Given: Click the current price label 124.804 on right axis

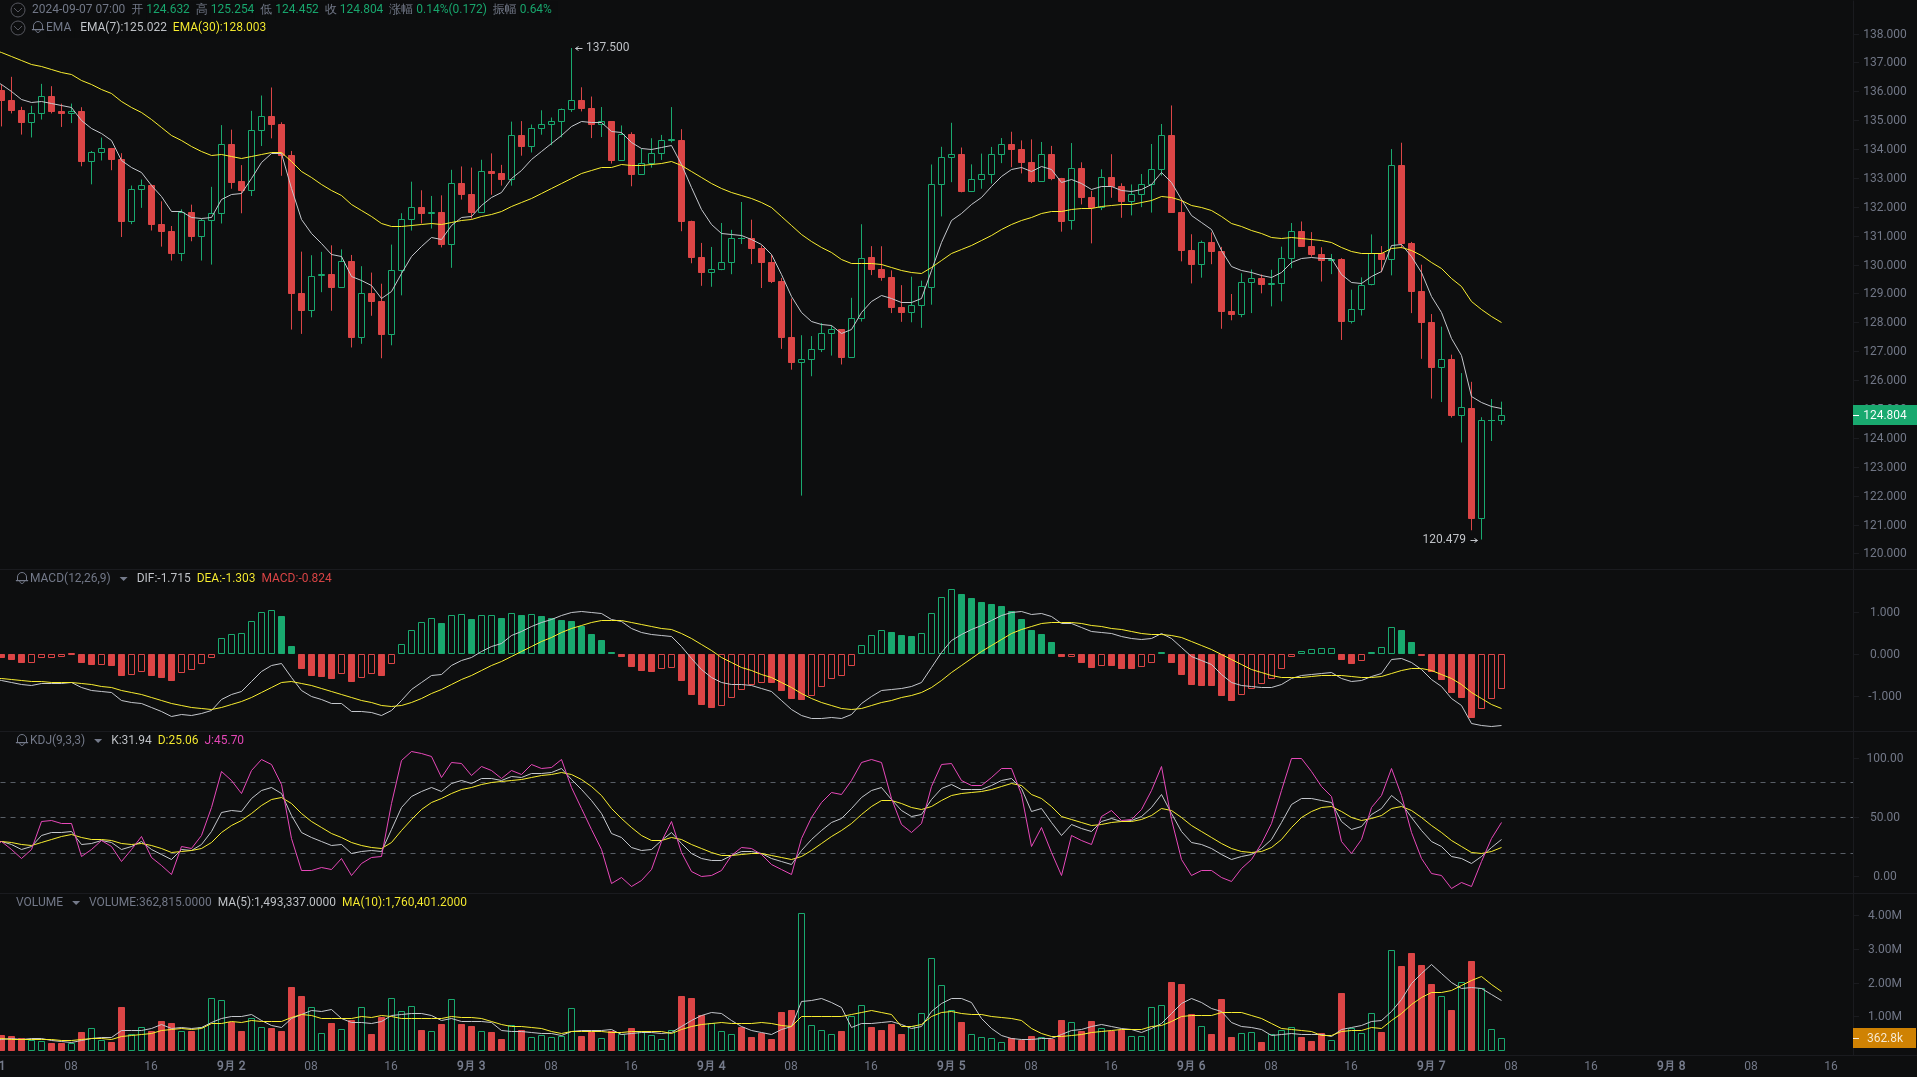Looking at the screenshot, I should coord(1883,415).
